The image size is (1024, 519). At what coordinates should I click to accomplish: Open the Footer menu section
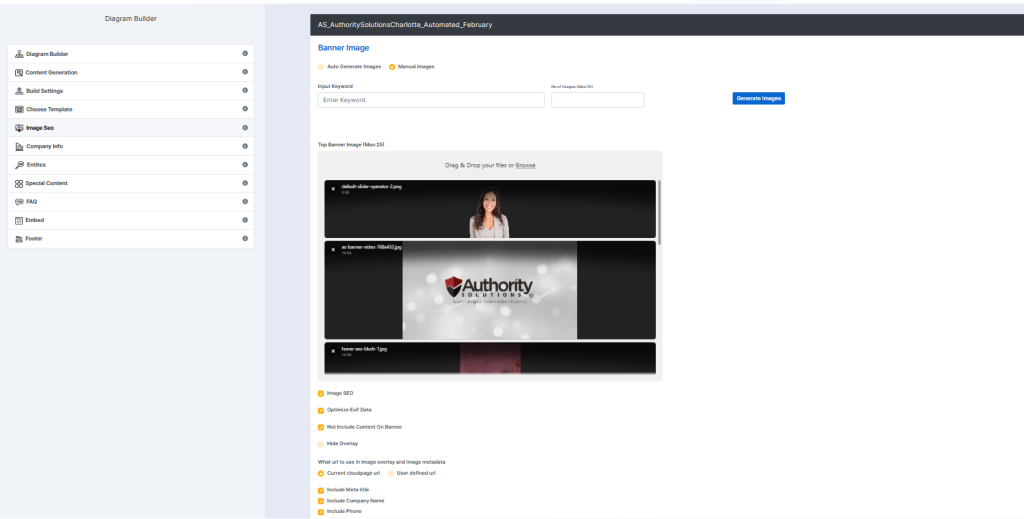pyautogui.click(x=131, y=239)
